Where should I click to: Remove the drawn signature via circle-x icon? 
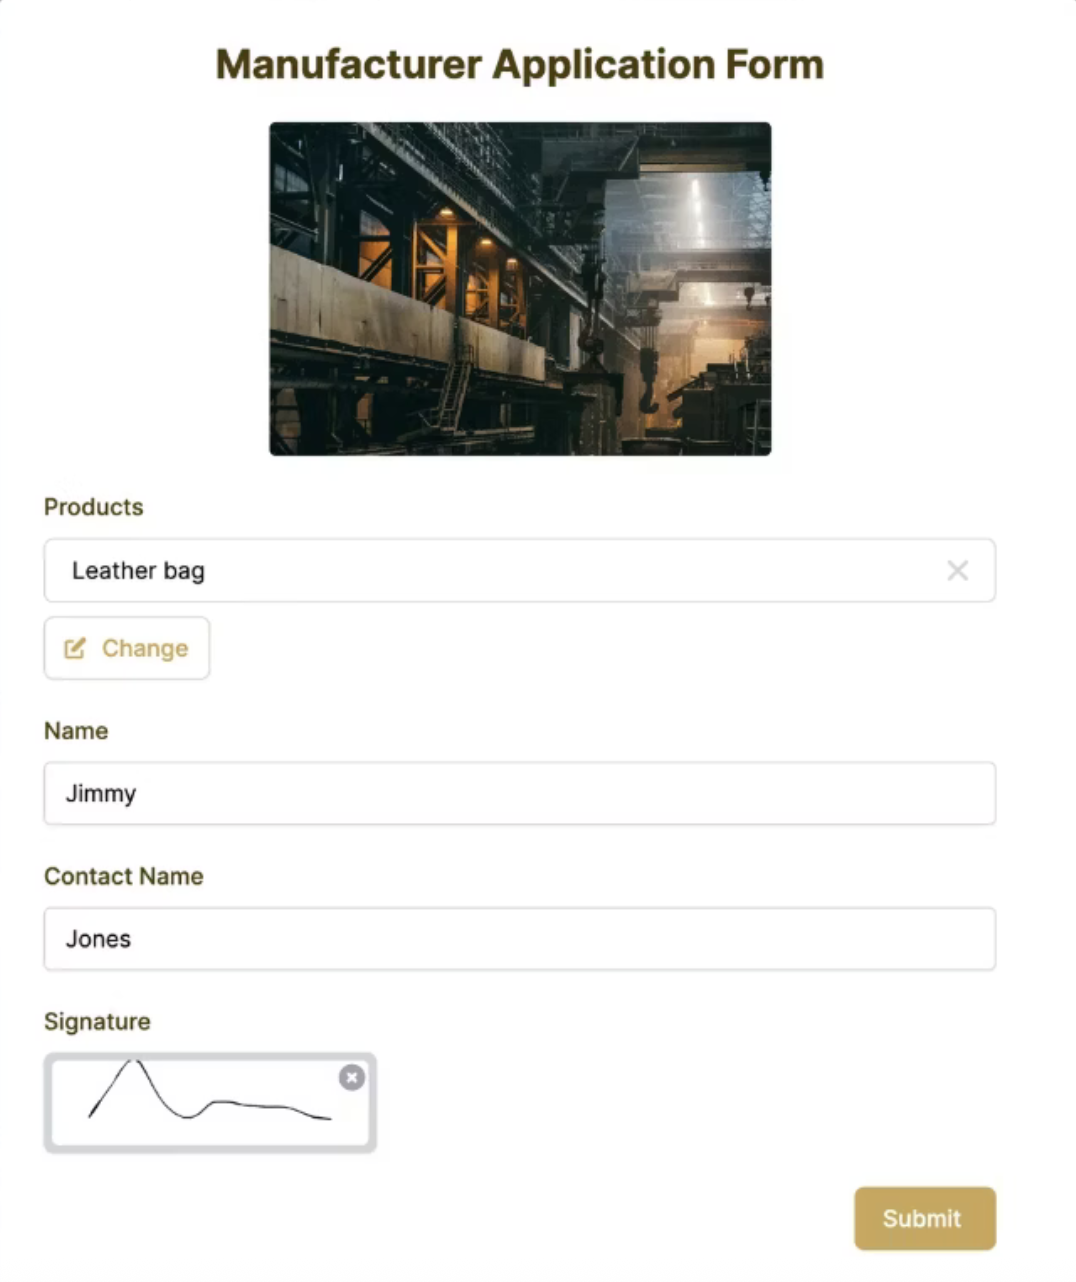click(x=351, y=1077)
